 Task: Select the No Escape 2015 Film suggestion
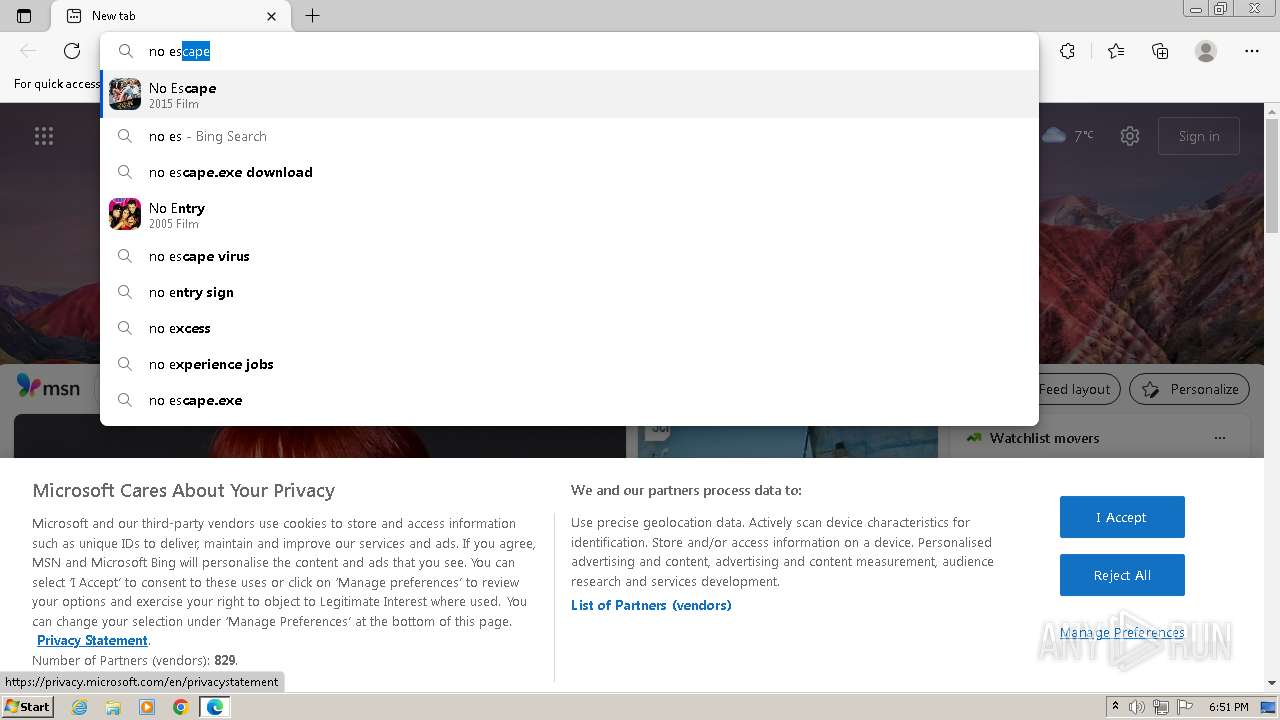point(569,94)
